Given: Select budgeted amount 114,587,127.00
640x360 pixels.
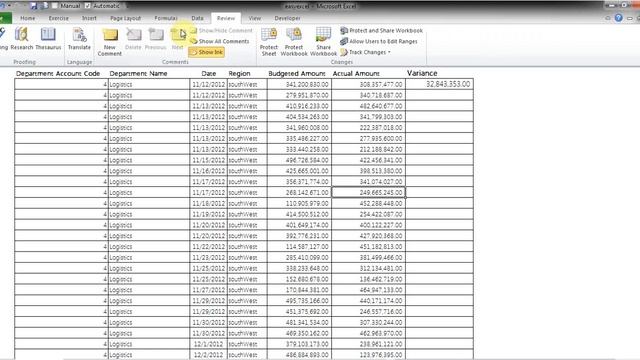Looking at the screenshot, I should [x=299, y=247].
